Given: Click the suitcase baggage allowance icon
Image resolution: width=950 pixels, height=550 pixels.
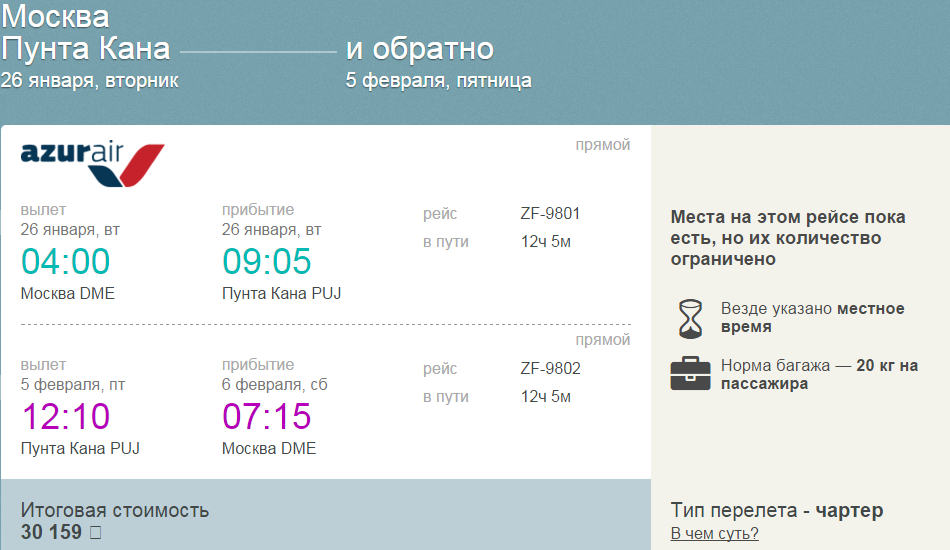Looking at the screenshot, I should (690, 374).
